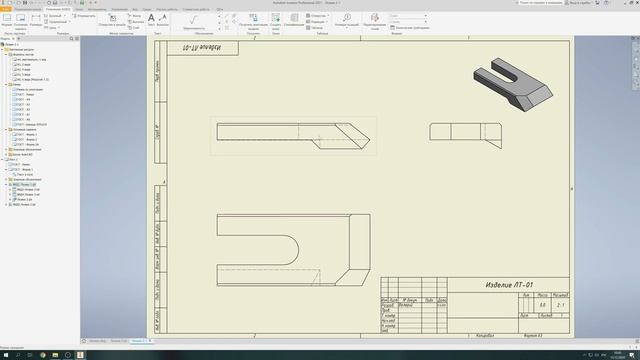The height and width of the screenshot is (360, 640).
Task: Activate the Текст text tool
Action: pos(151,20)
